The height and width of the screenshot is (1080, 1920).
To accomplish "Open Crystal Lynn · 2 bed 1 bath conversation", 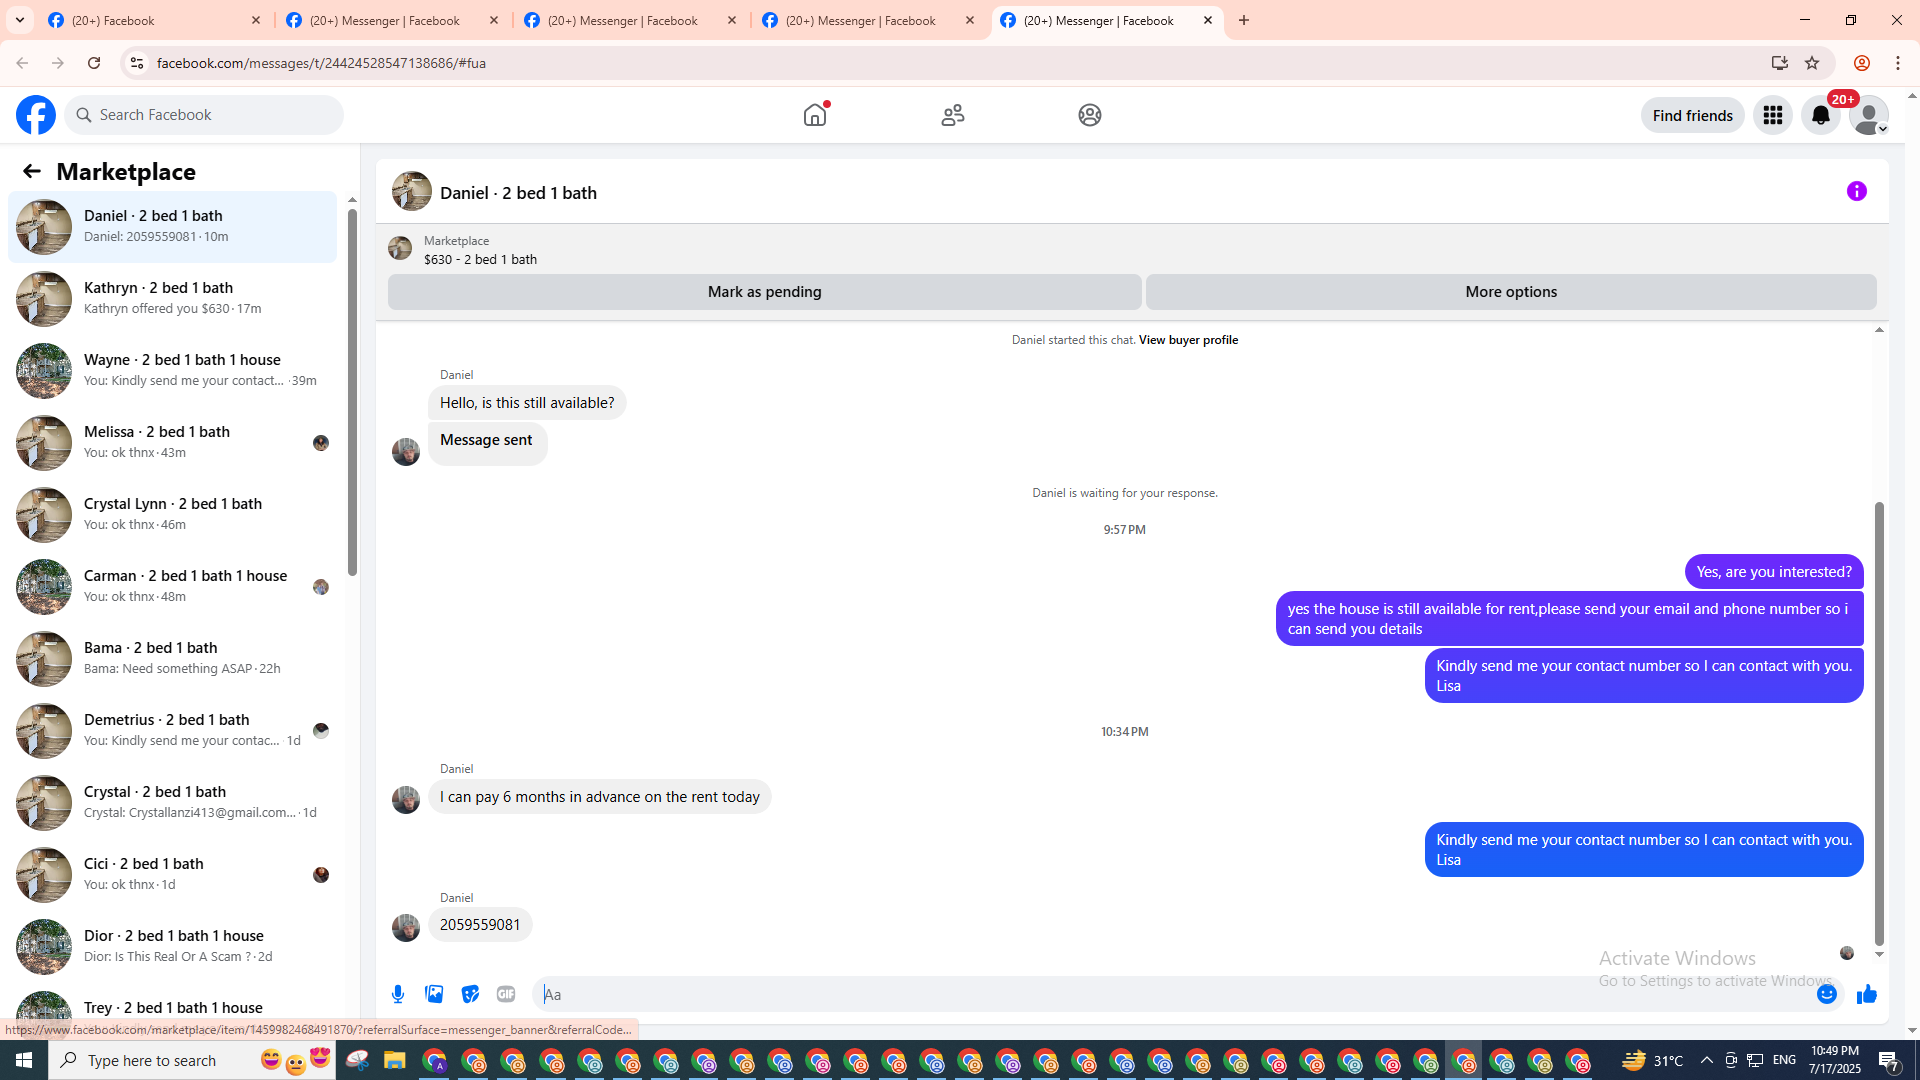I will [x=173, y=515].
